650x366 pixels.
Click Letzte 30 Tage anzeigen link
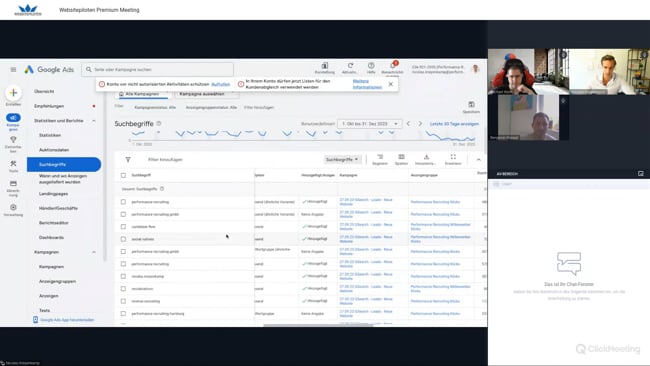(454, 124)
